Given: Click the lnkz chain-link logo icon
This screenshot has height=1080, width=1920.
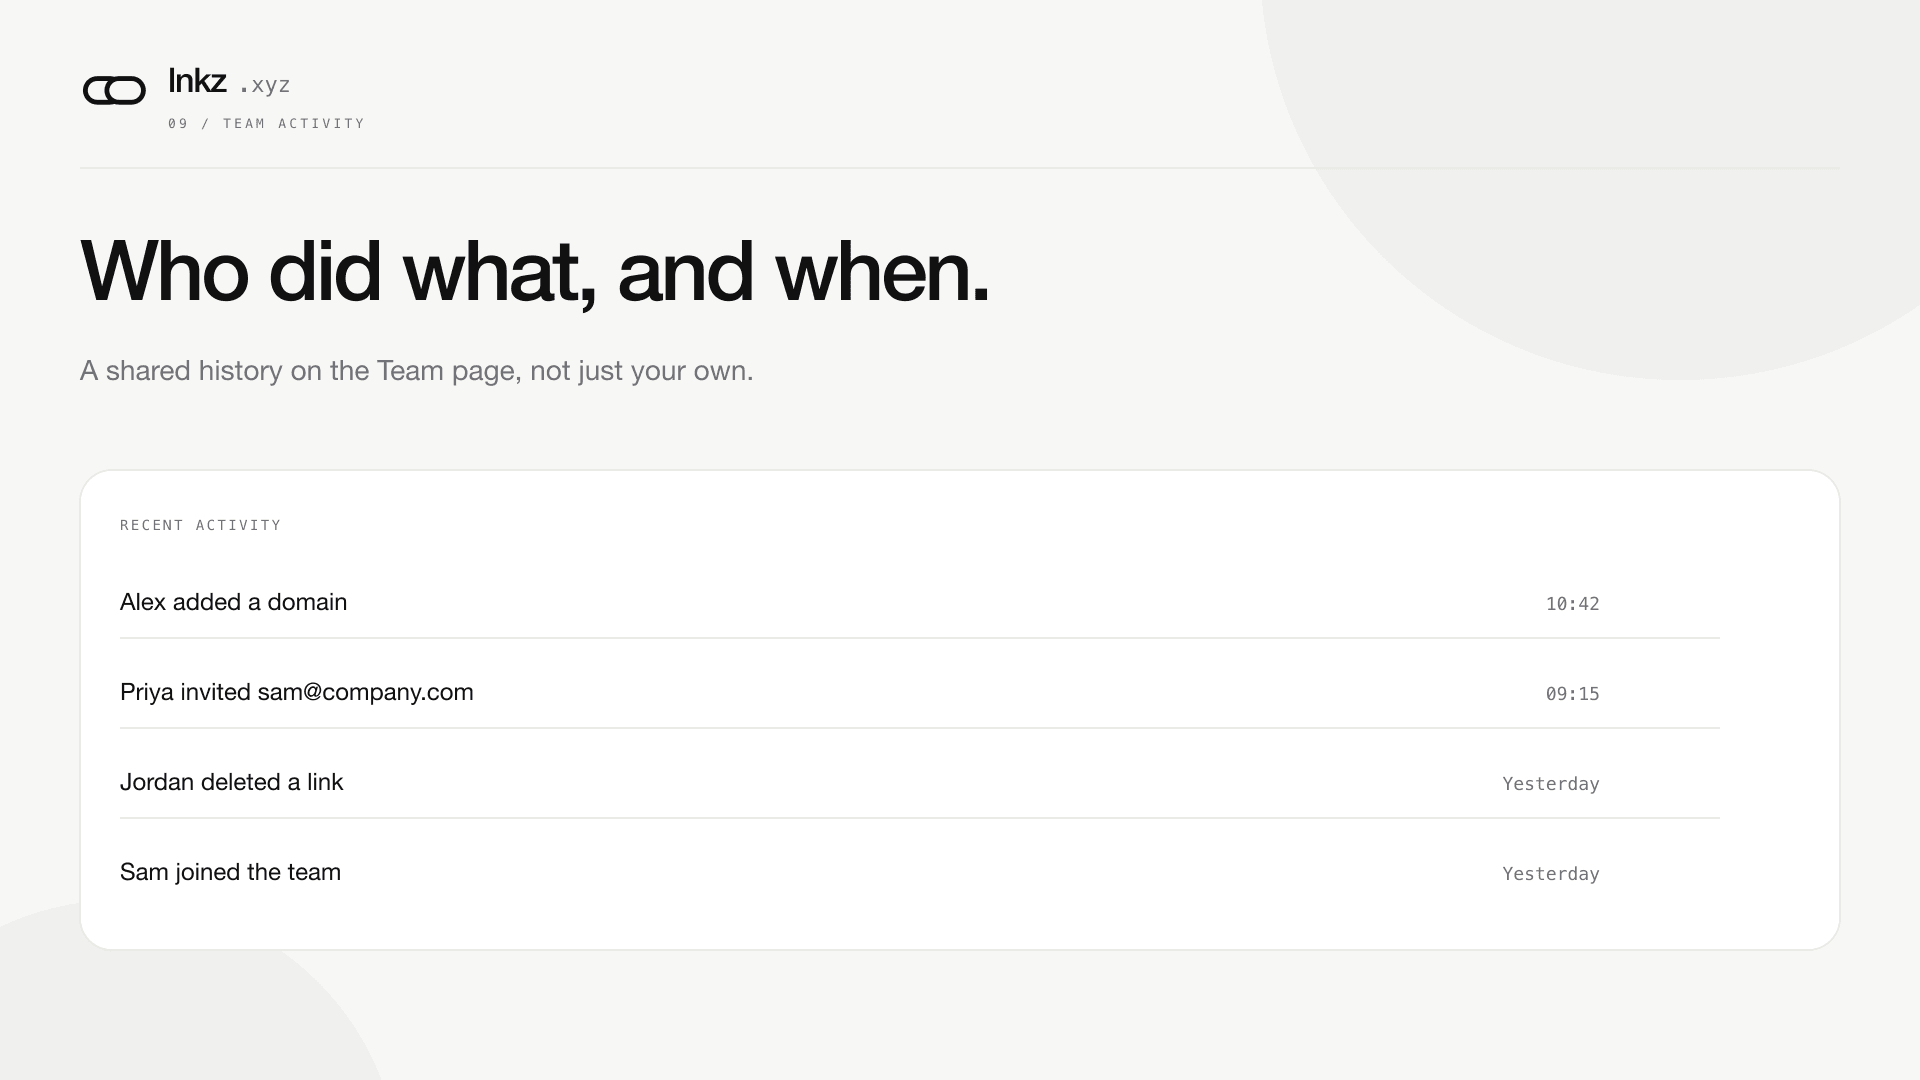Looking at the screenshot, I should [x=114, y=90].
